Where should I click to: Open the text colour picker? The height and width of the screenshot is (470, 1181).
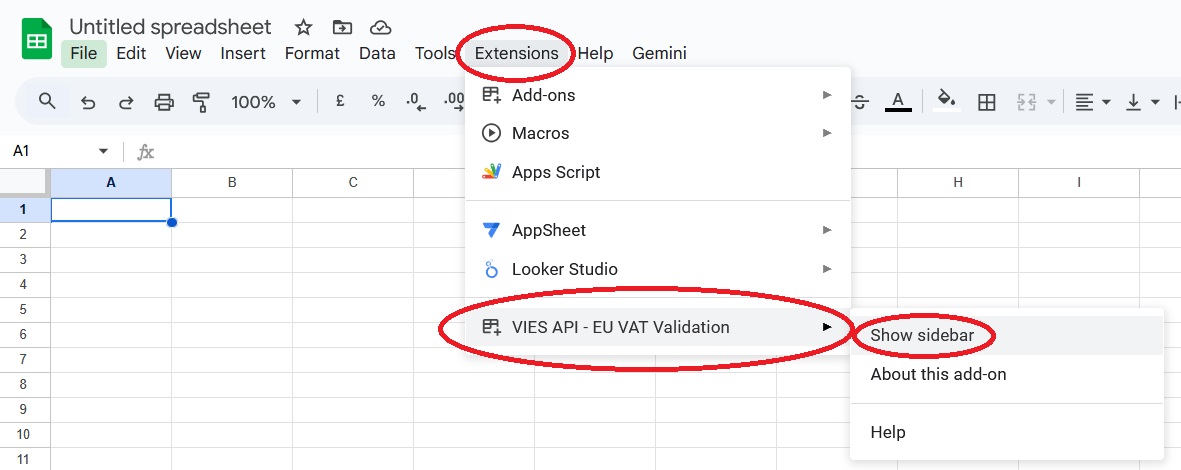(898, 102)
